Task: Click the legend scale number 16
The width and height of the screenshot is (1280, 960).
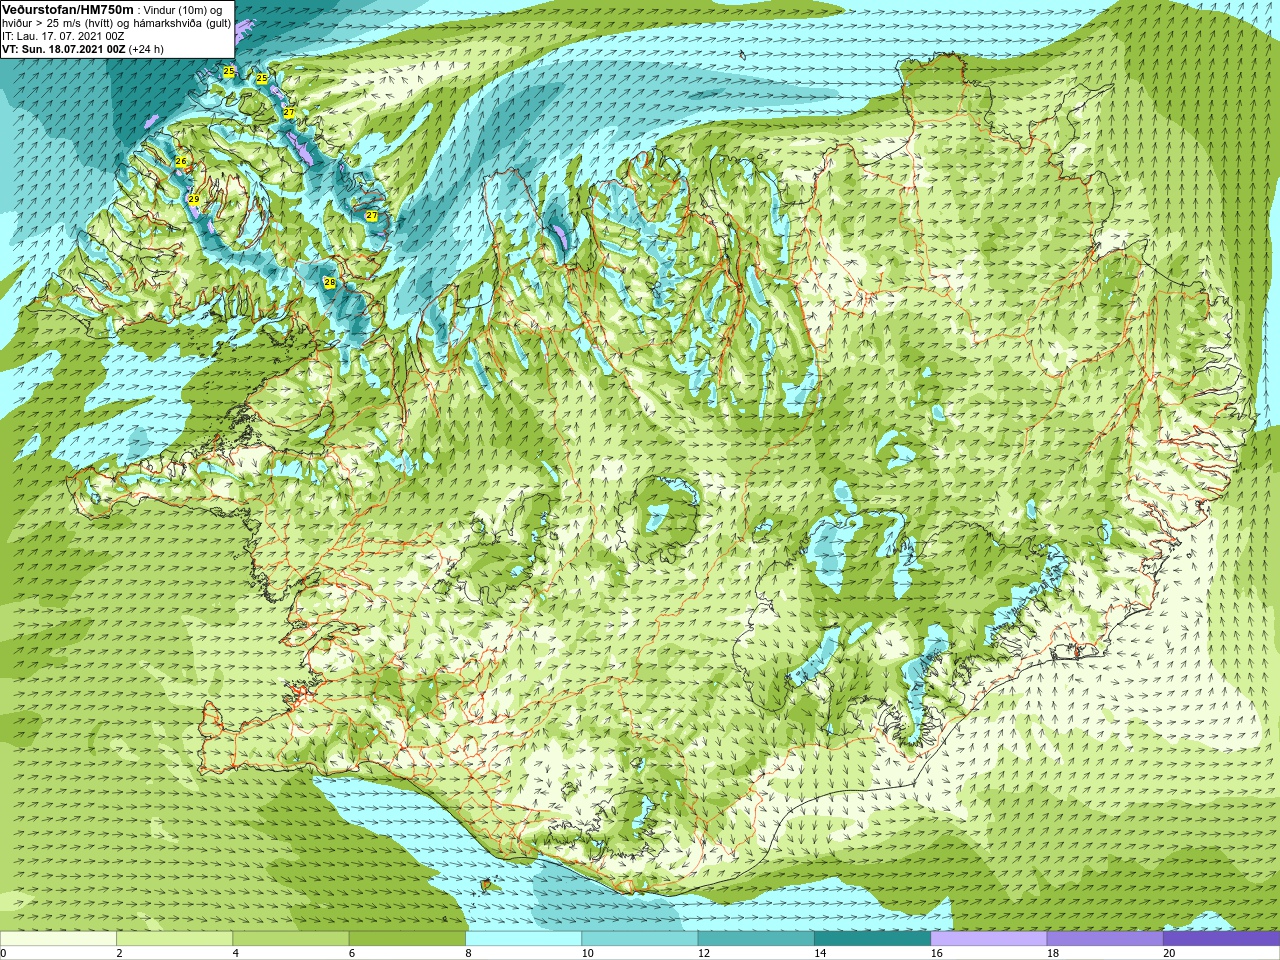Action: click(937, 953)
